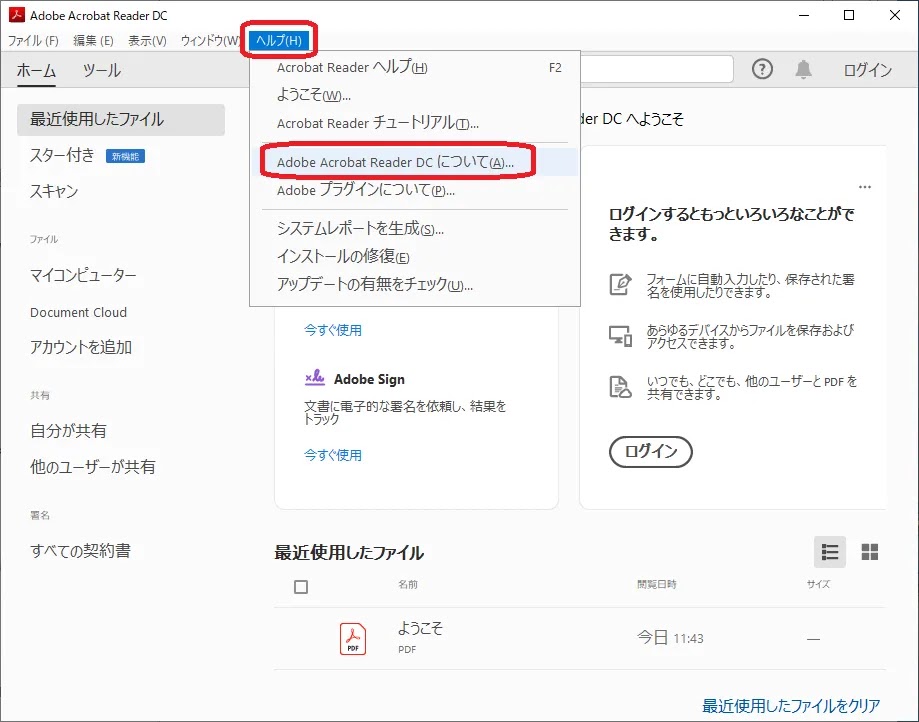The image size is (919, 722).
Task: Open すべての契約書 in sidebar
Action: (x=80, y=551)
